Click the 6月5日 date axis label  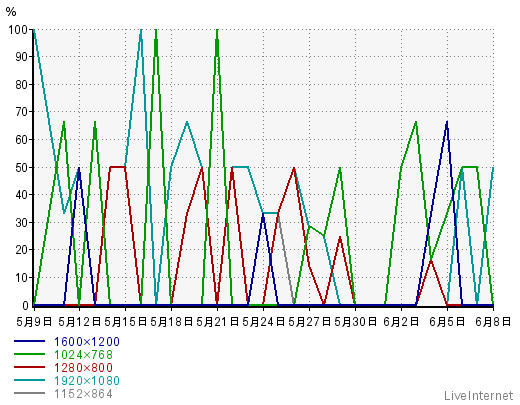[x=447, y=322]
